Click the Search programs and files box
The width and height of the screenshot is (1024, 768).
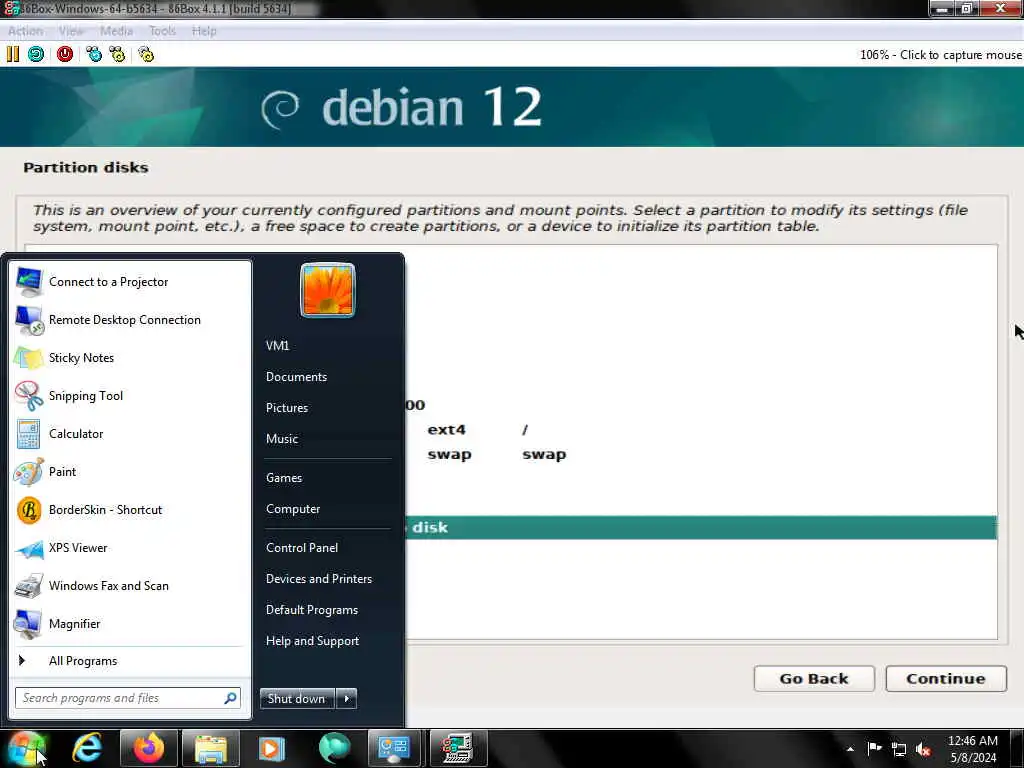point(128,698)
